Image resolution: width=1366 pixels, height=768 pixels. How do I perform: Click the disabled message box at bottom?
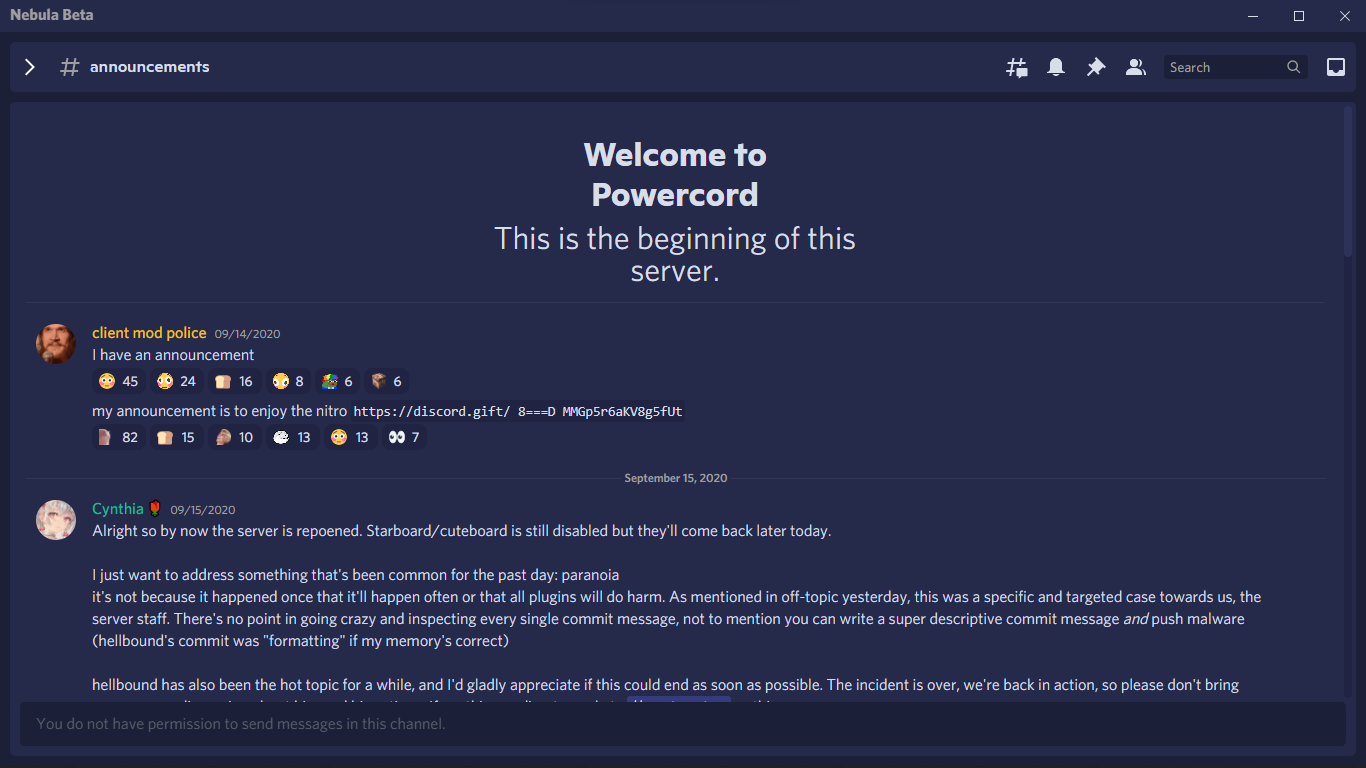click(x=683, y=723)
